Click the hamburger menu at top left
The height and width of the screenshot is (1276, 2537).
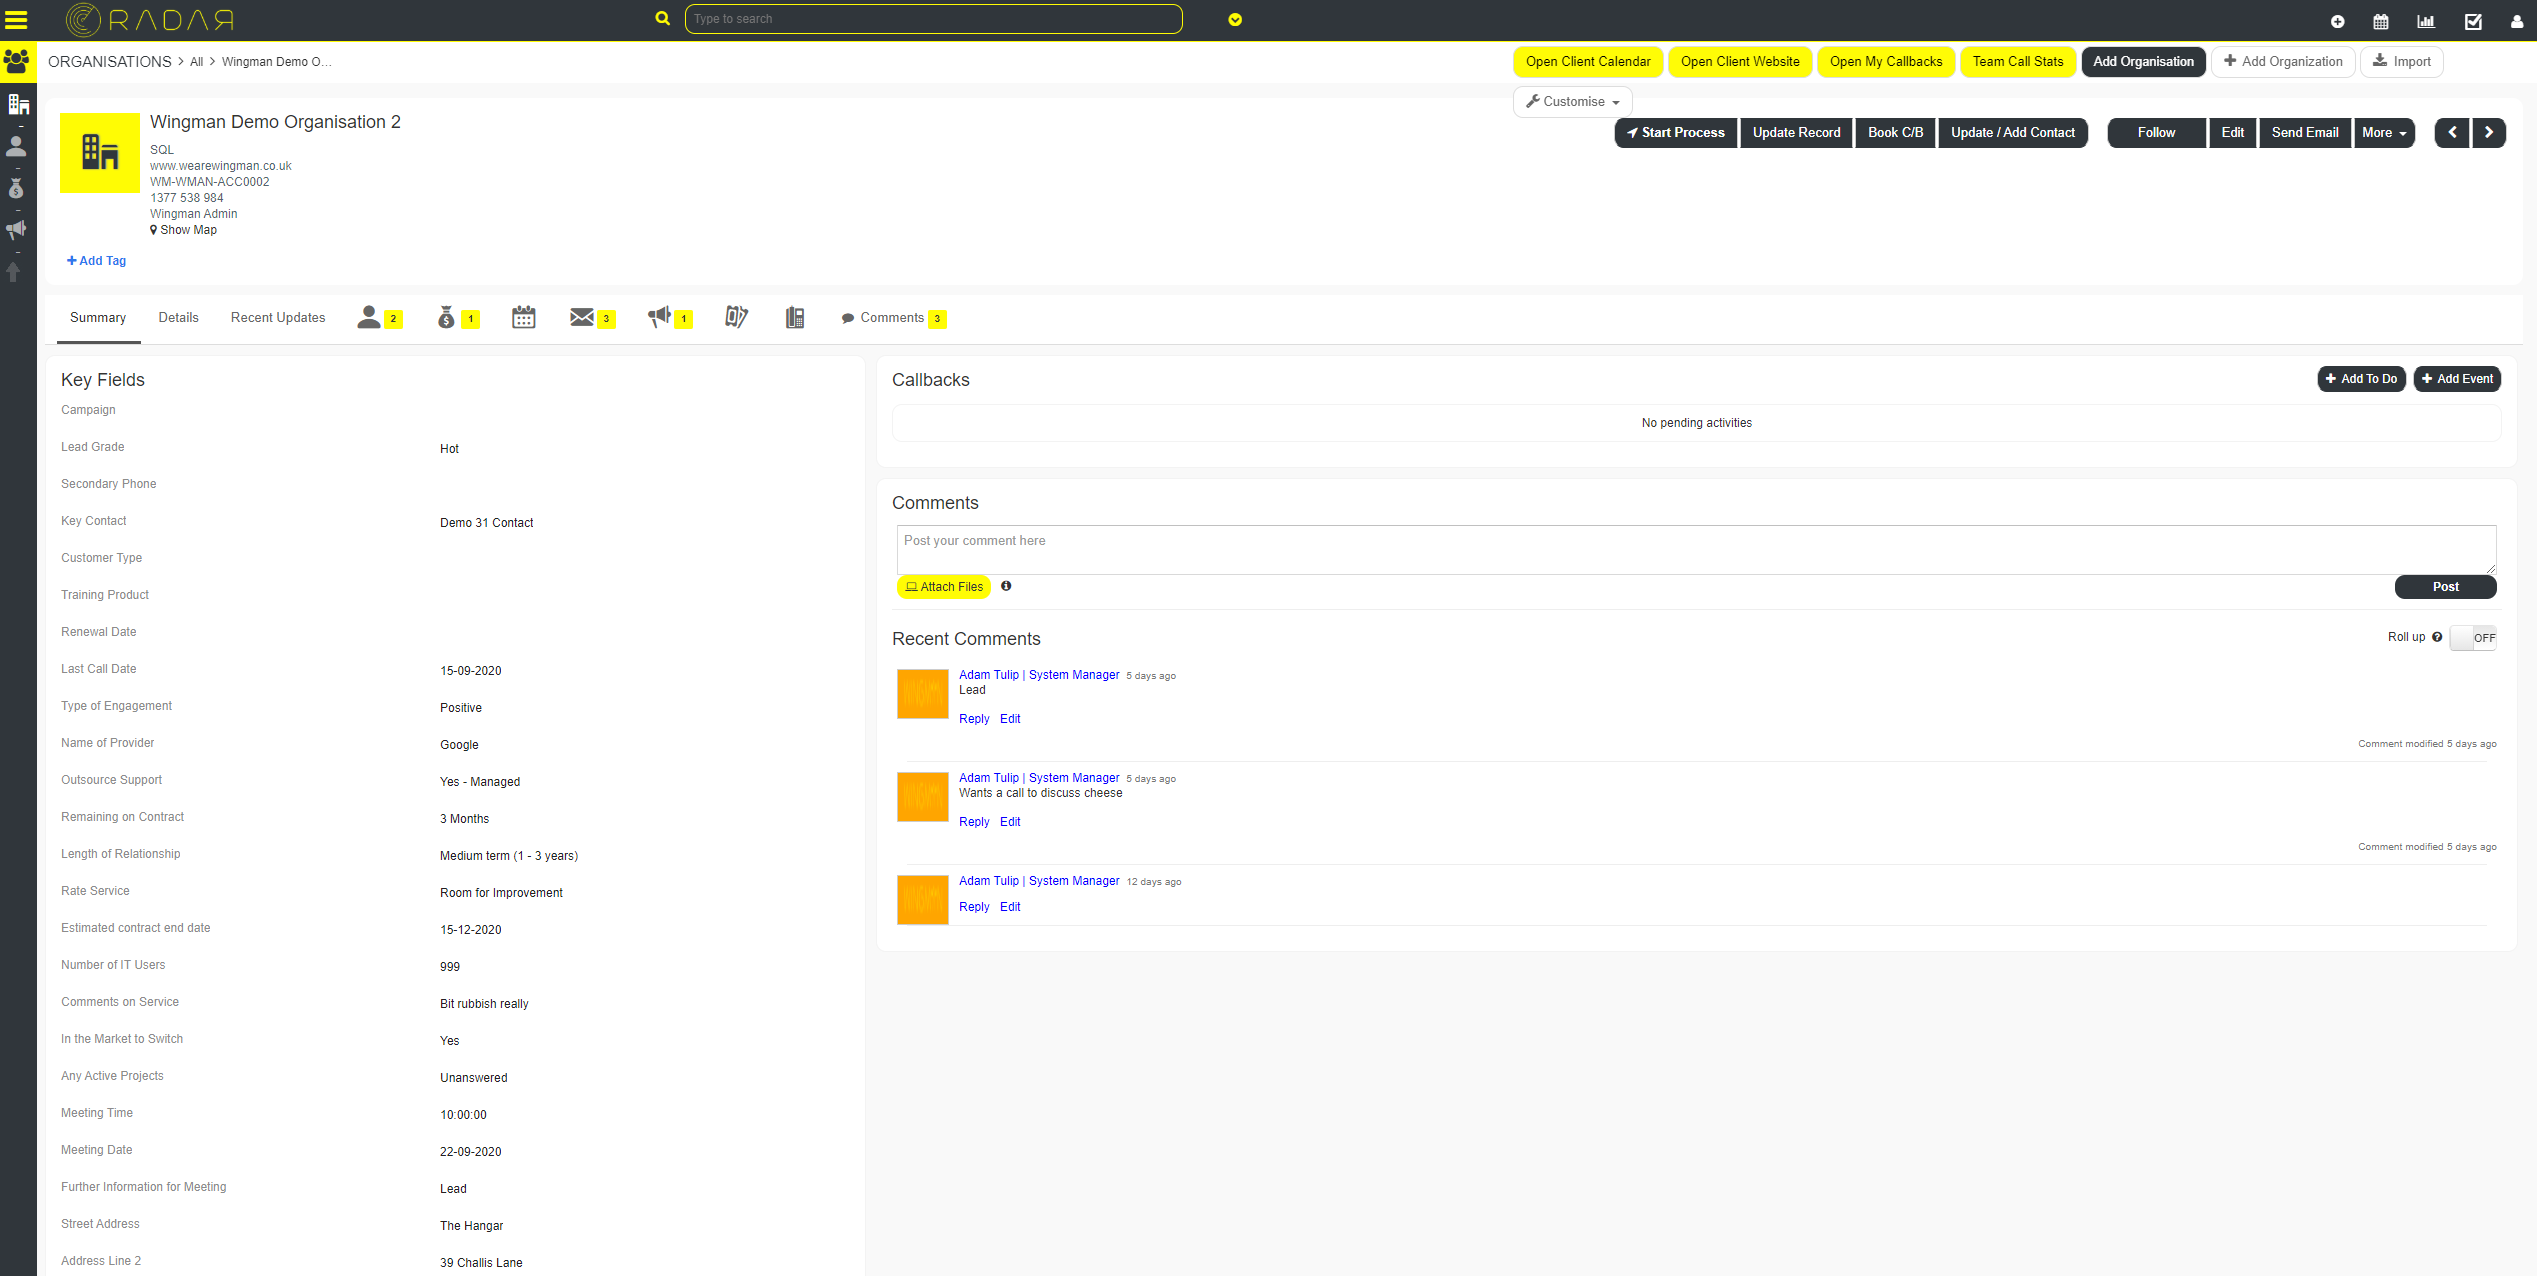(x=17, y=19)
